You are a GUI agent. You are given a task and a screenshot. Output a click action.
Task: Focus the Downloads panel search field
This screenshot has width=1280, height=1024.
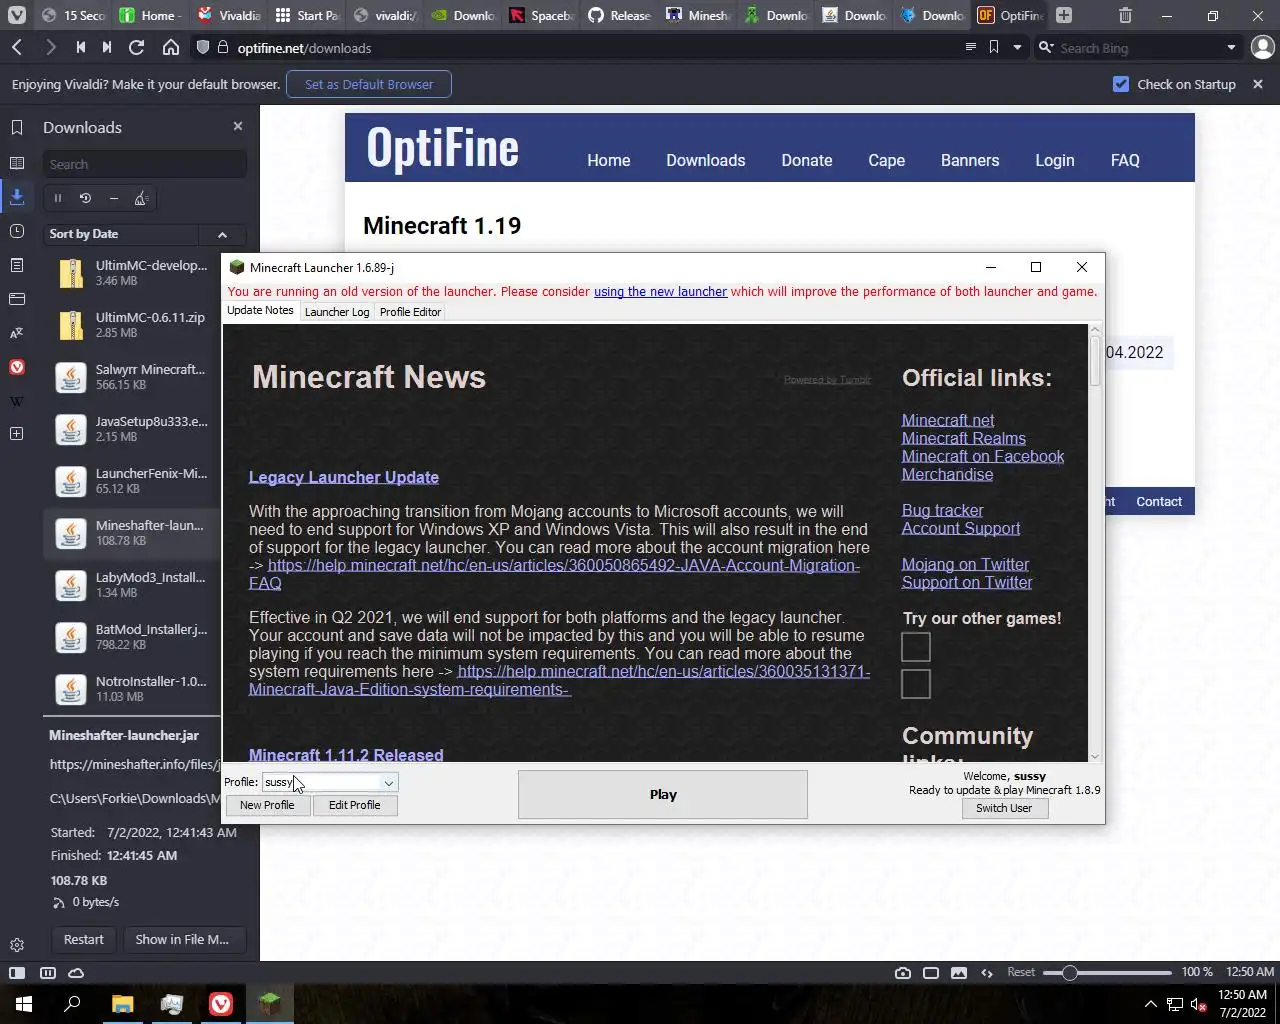[145, 164]
